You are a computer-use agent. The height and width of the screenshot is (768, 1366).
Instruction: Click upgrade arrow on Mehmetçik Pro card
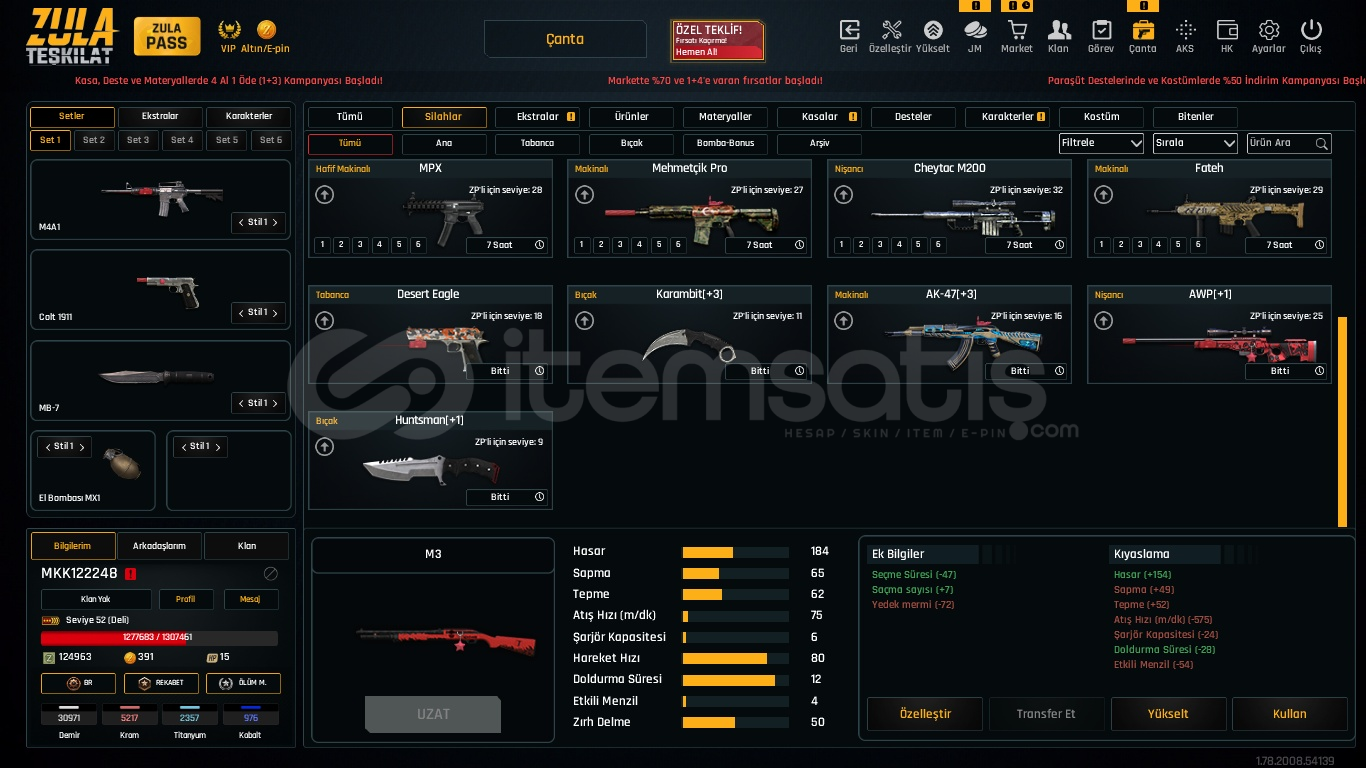(x=584, y=195)
